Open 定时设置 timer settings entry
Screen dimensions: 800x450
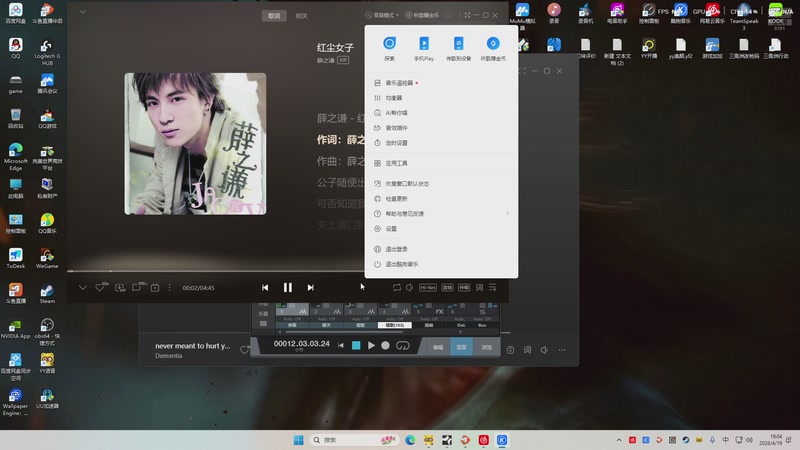[441, 143]
